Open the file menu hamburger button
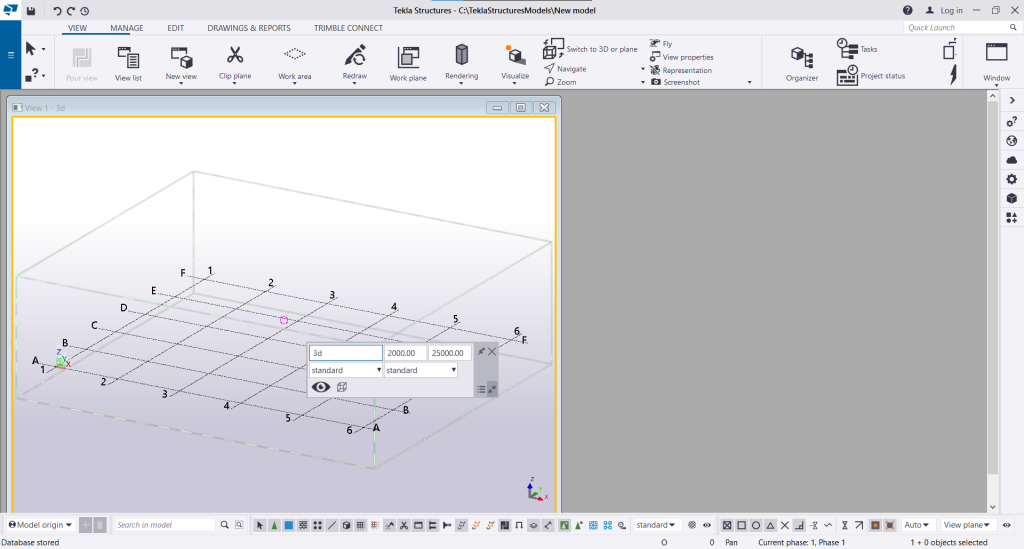This screenshot has width=1024, height=549. coord(10,55)
